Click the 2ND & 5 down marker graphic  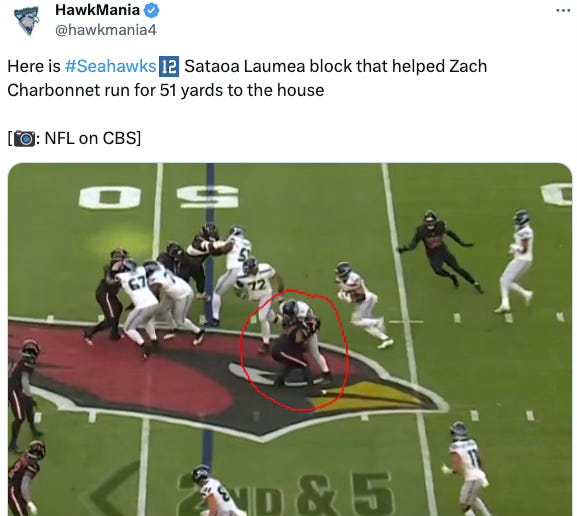point(286,494)
